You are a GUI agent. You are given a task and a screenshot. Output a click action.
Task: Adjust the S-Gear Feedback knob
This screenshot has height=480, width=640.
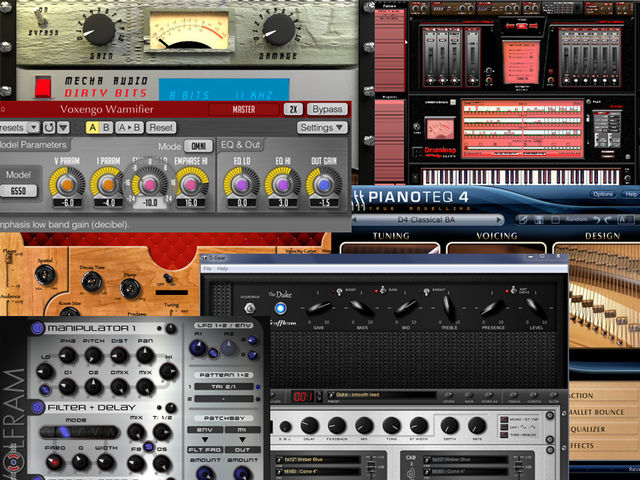click(337, 425)
